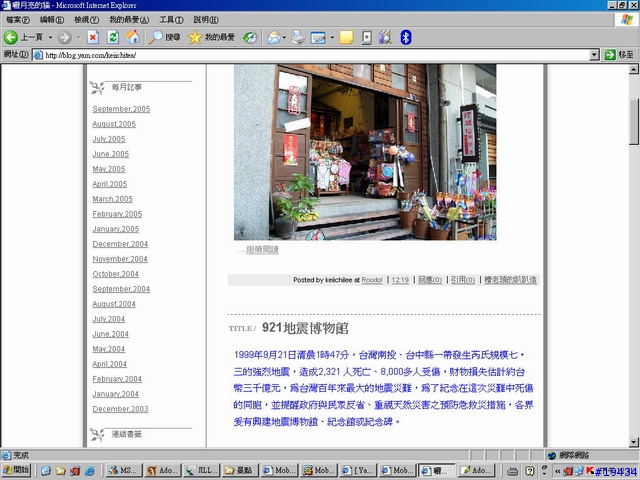Click the 12:19 timestamp link

click(400, 280)
